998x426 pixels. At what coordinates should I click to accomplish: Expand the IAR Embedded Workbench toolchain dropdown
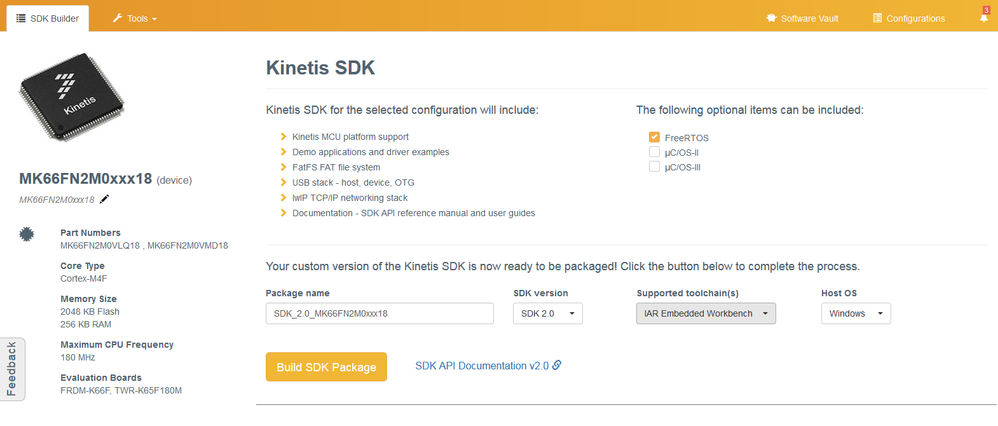pos(706,313)
